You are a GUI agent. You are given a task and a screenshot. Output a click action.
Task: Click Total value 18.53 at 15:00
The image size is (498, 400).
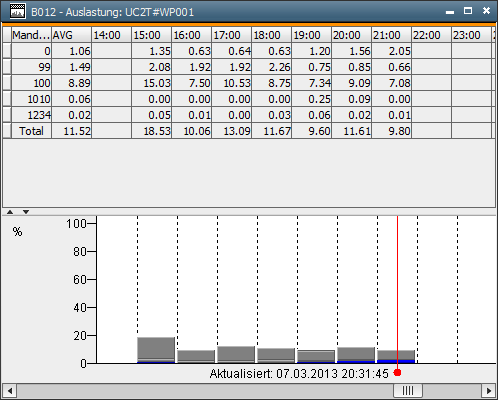pos(152,131)
